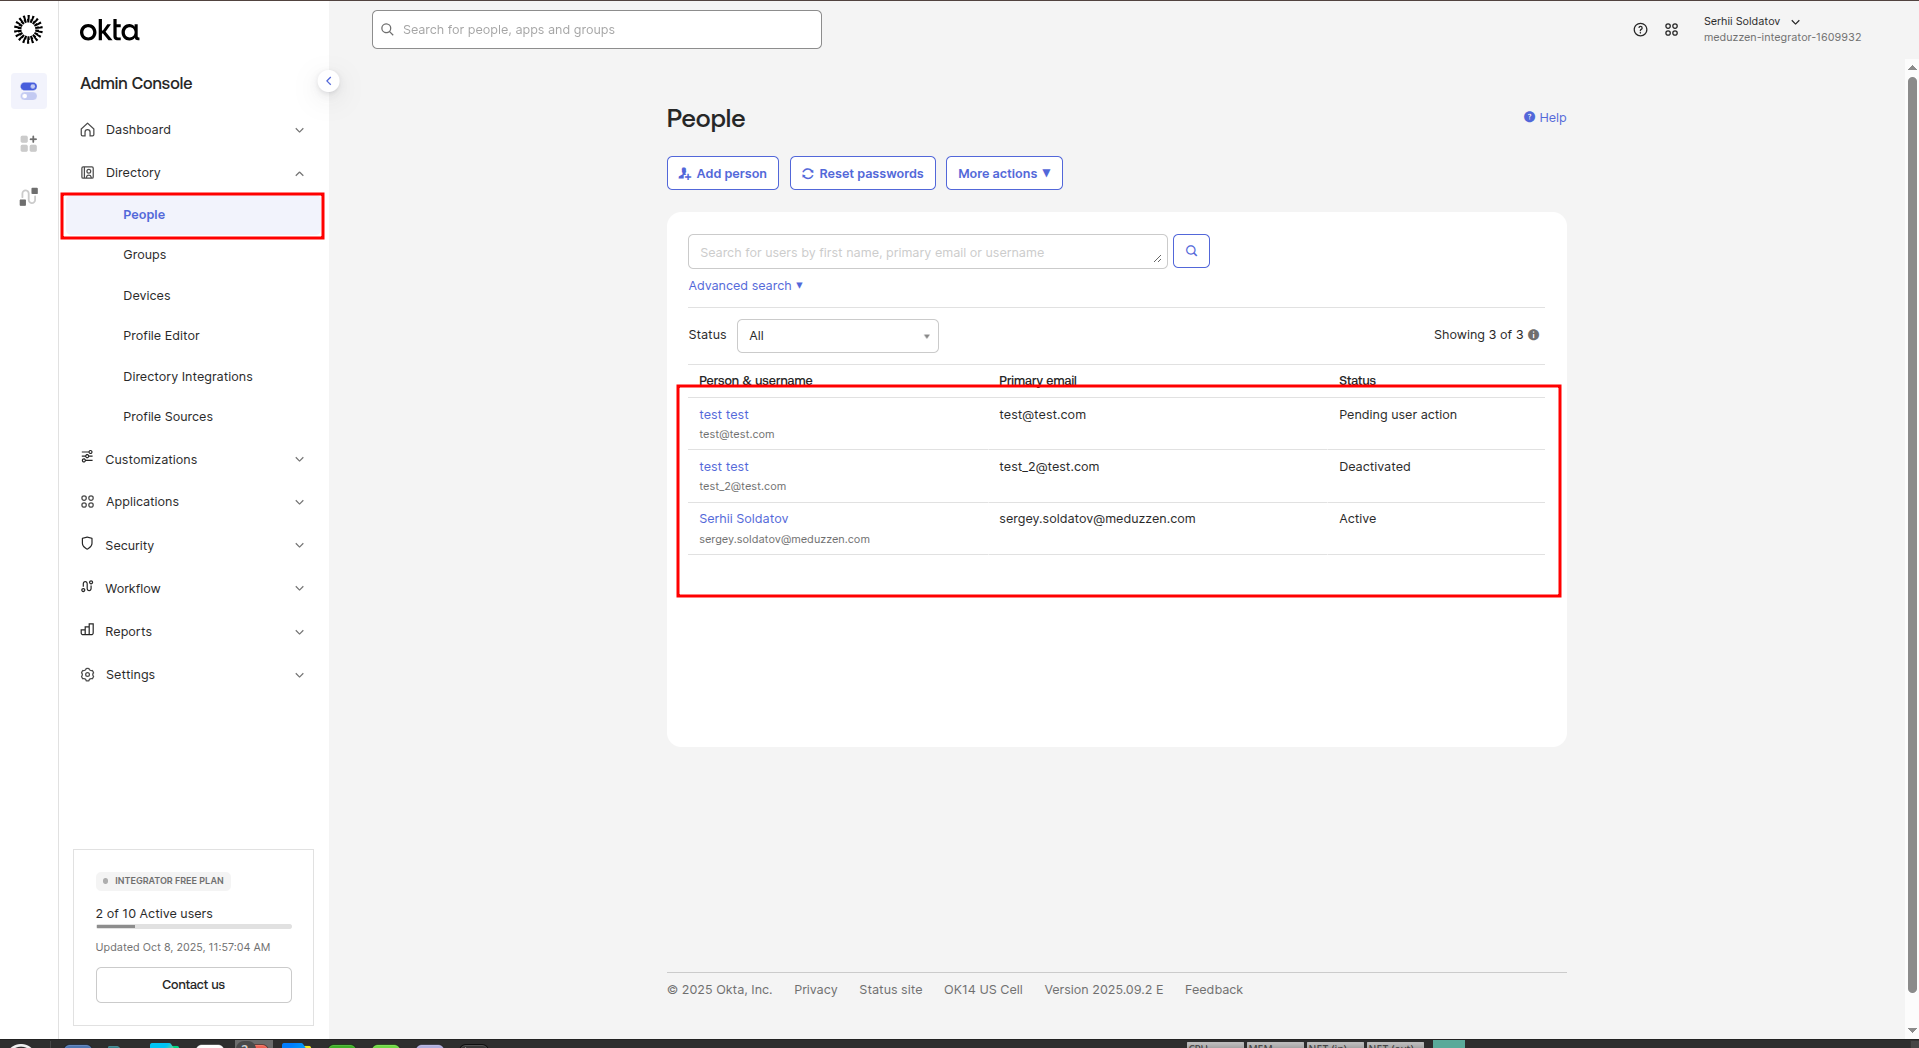Open the workflow connector icon in left rail

(x=28, y=197)
